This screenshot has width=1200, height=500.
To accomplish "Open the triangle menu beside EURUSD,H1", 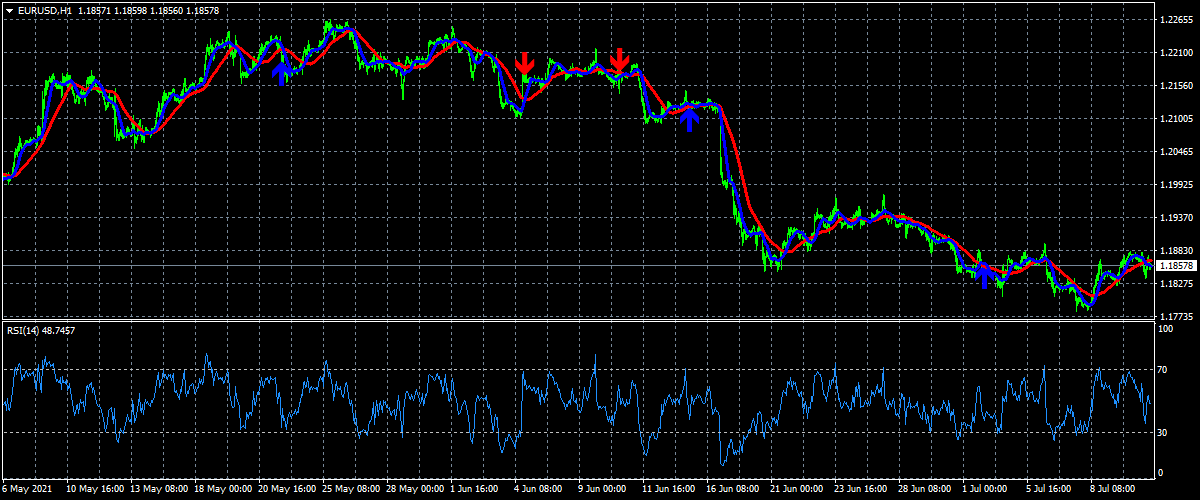I will (9, 10).
